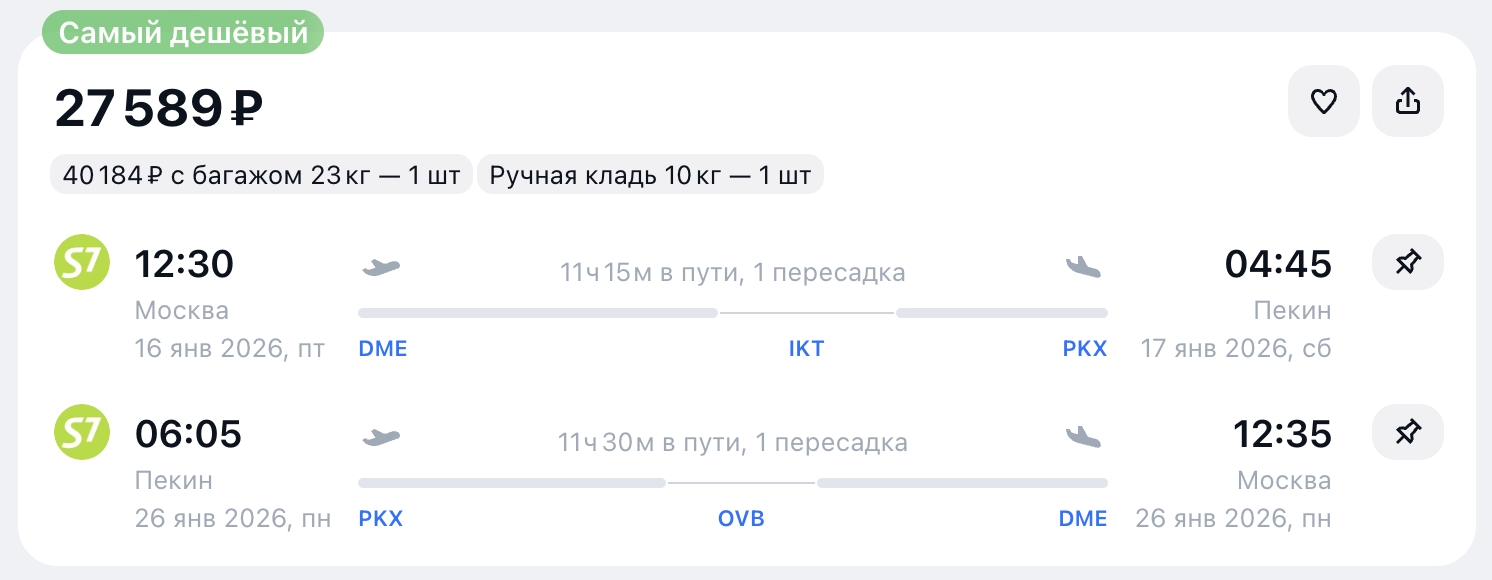This screenshot has width=1492, height=580.
Task: Add ticket to favorites with heart icon
Action: (x=1323, y=101)
